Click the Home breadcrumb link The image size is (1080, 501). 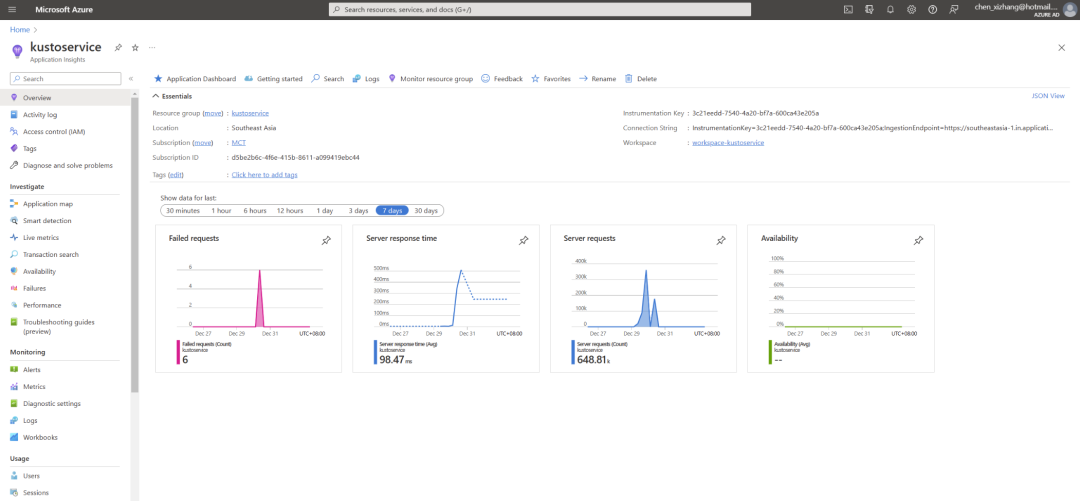pyautogui.click(x=19, y=30)
